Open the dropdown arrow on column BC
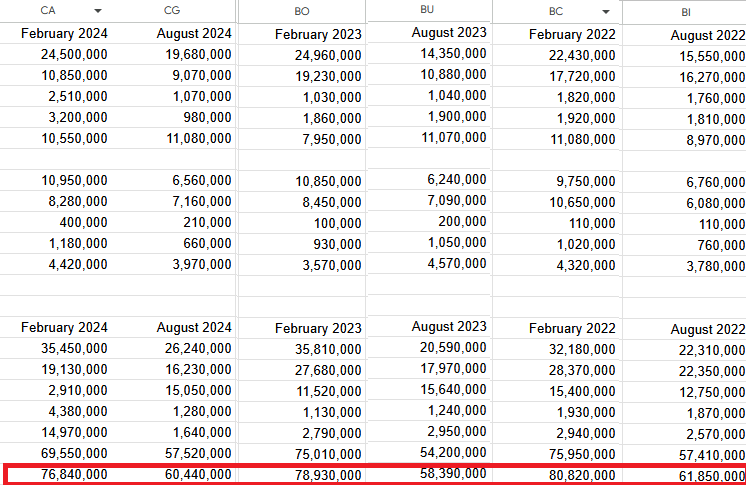The width and height of the screenshot is (746, 485). [606, 12]
